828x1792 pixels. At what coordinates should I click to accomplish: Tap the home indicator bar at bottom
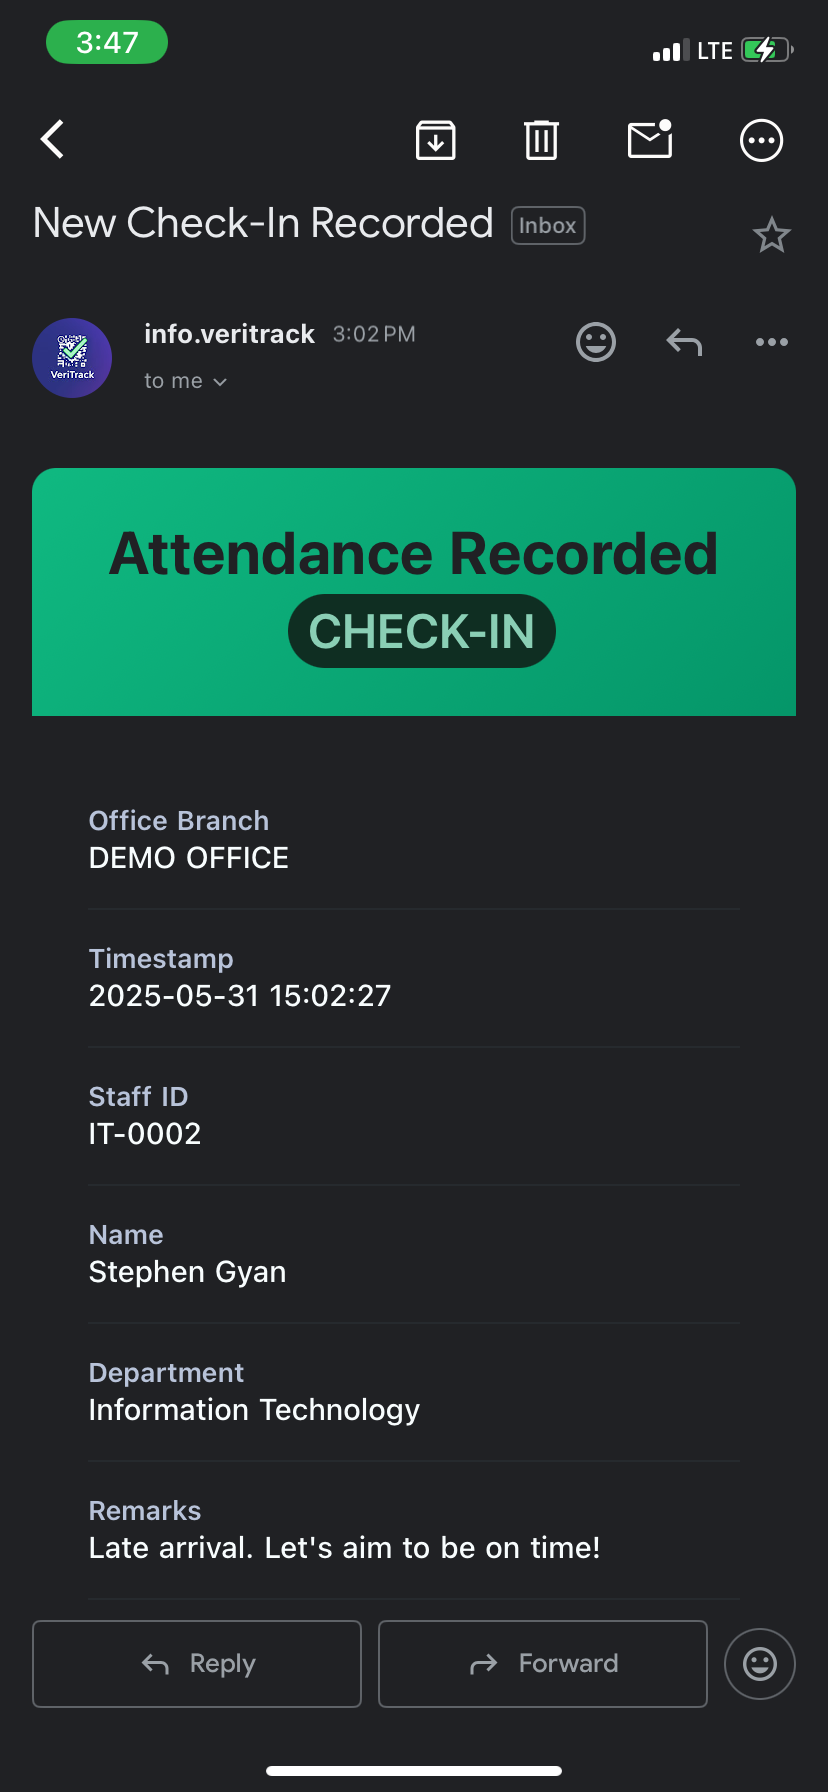(414, 1771)
